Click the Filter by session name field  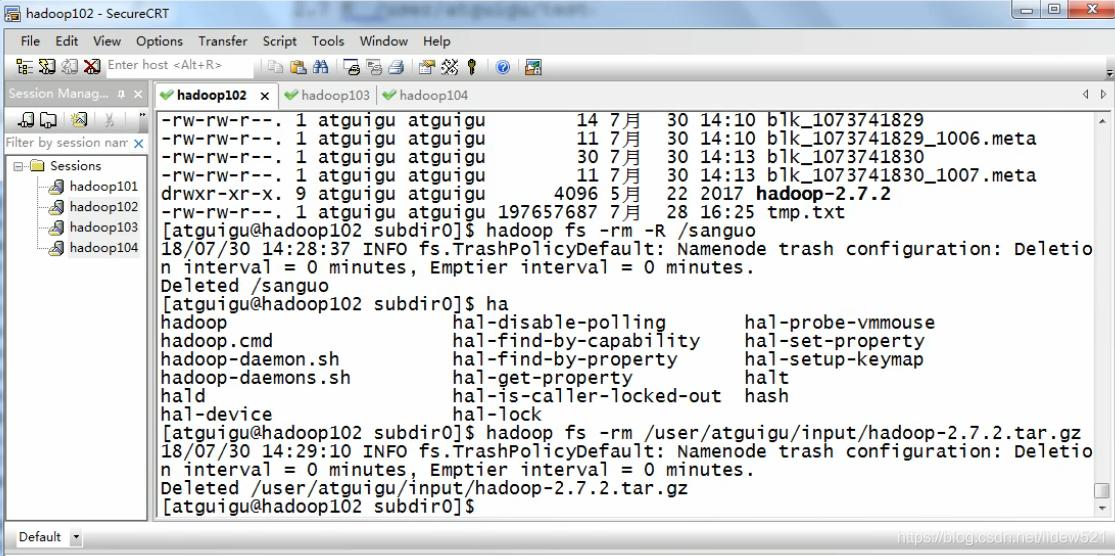(67, 143)
